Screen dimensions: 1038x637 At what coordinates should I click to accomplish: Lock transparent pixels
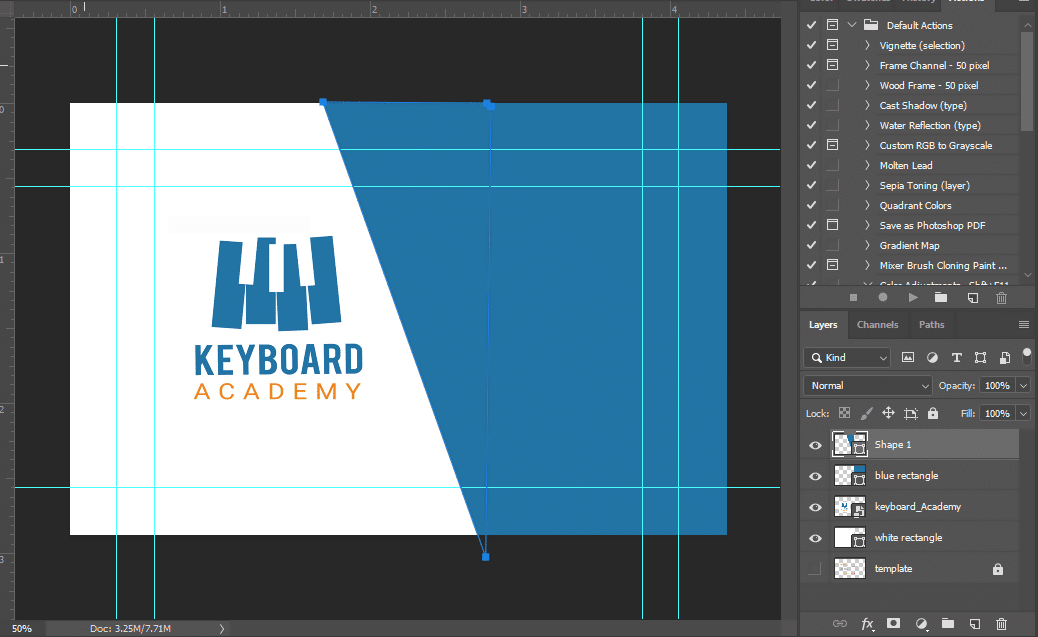[844, 413]
